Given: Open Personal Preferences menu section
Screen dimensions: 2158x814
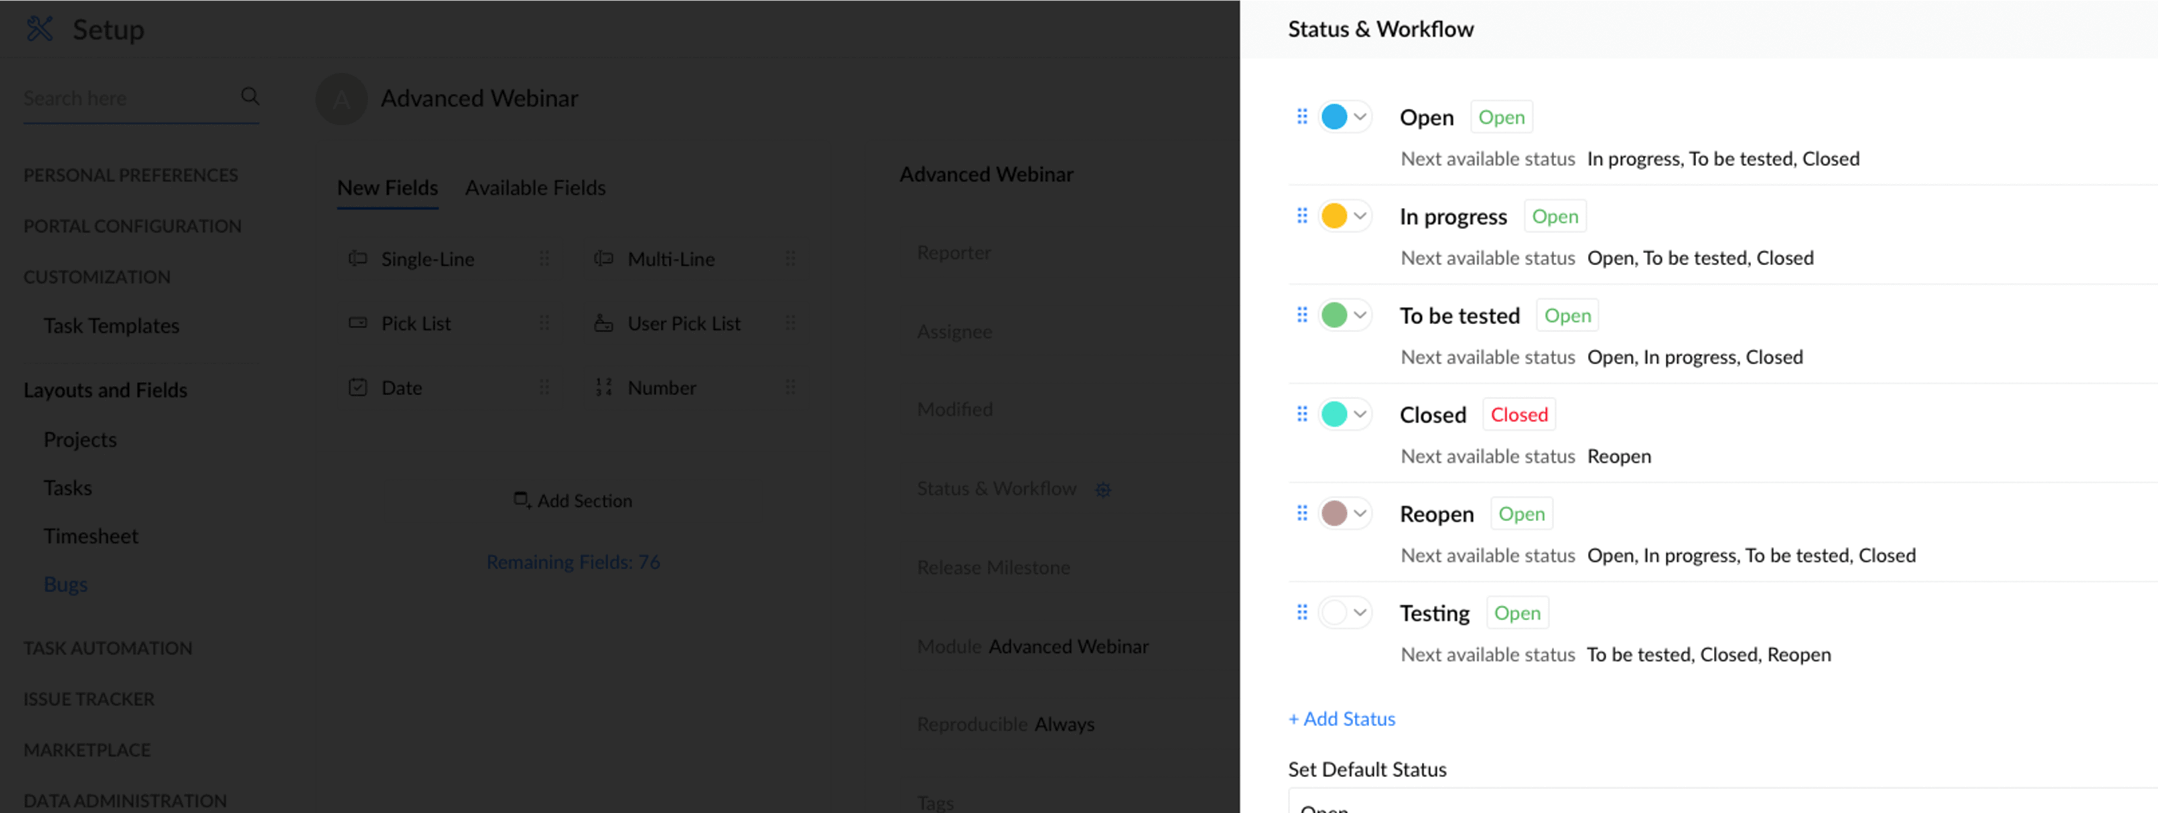Looking at the screenshot, I should (131, 175).
